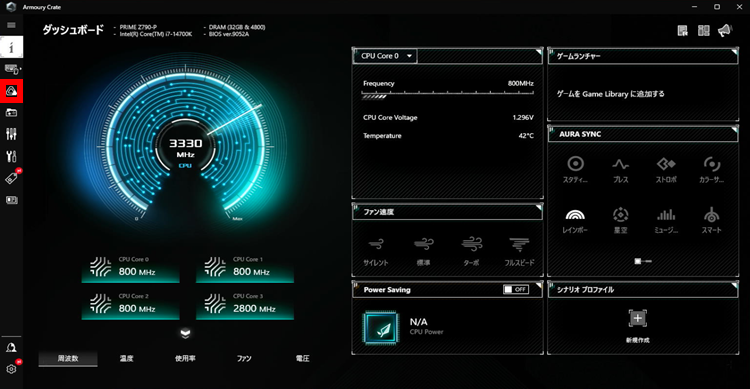Switch to the ファン tab
The image size is (750, 389).
[244, 358]
